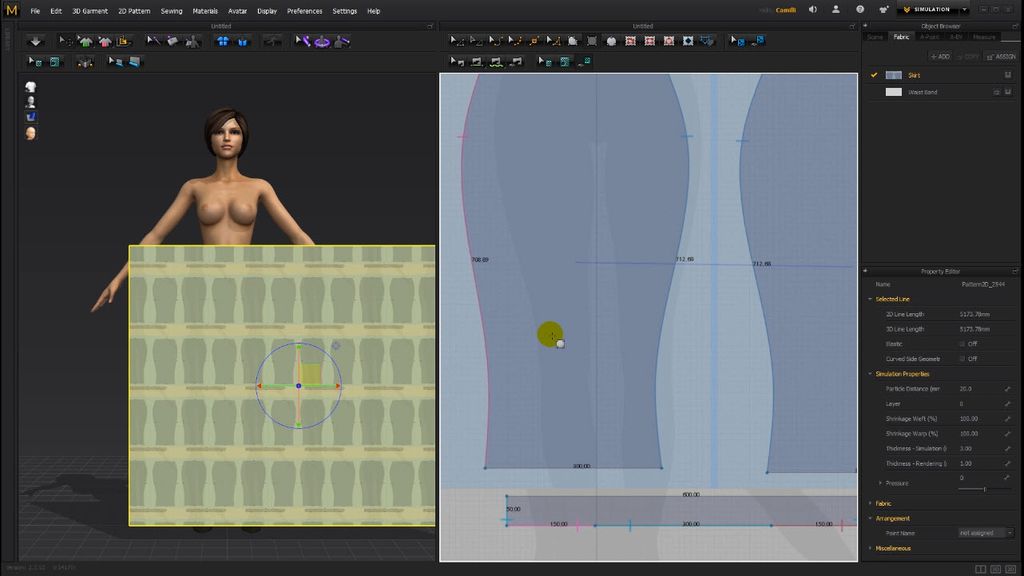
Task: Click the speaker sound icon in top bar
Action: pyautogui.click(x=812, y=10)
